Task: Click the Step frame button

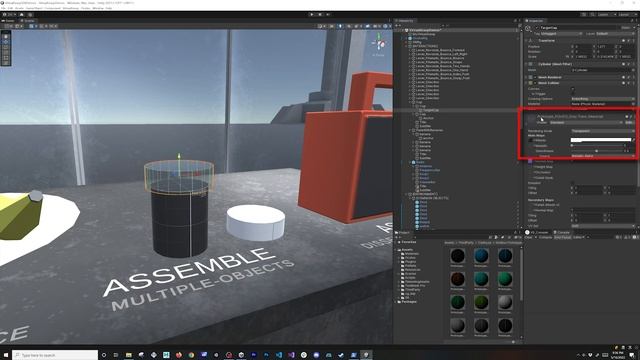Action: coord(328,14)
